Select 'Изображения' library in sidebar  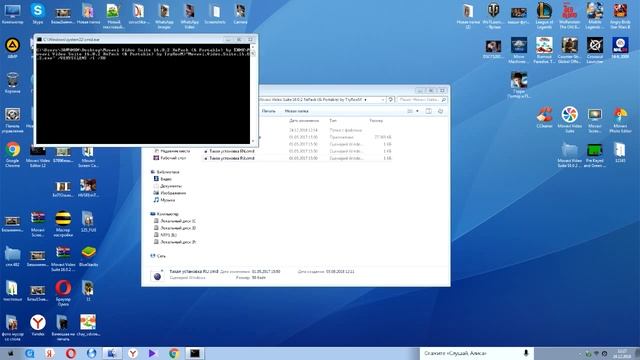173,193
